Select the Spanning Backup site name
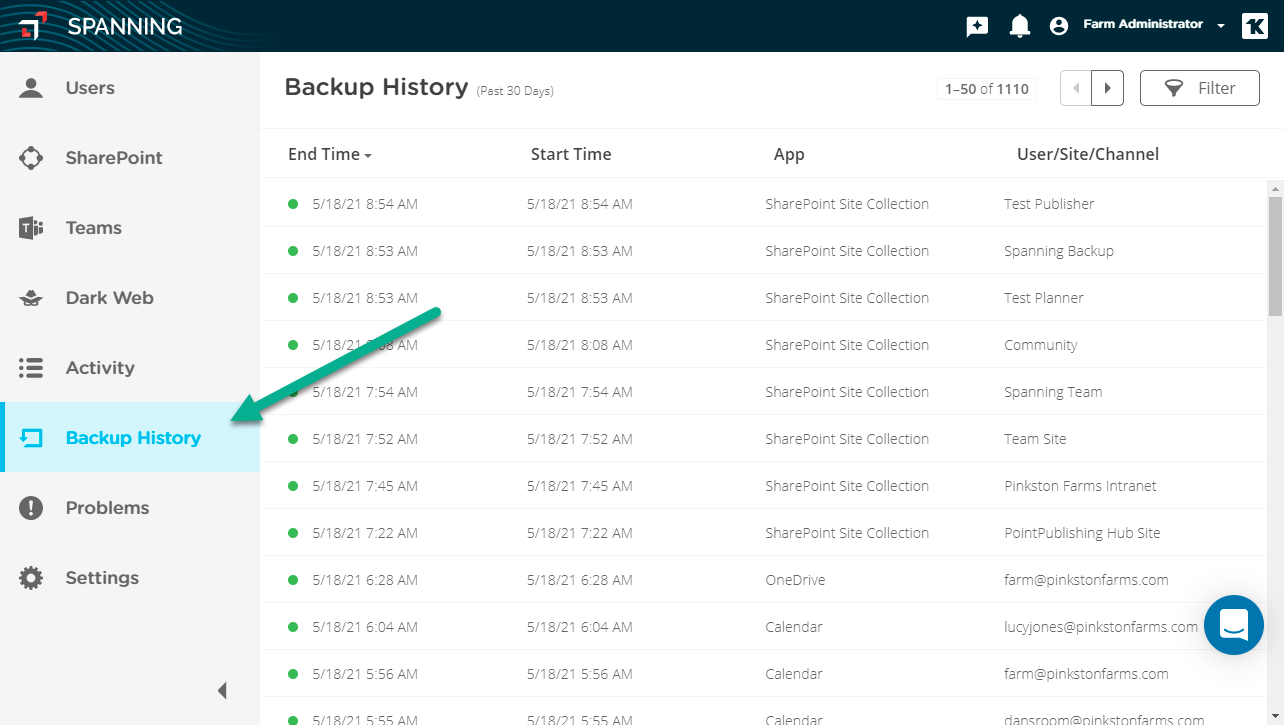This screenshot has width=1284, height=725. pyautogui.click(x=1059, y=251)
